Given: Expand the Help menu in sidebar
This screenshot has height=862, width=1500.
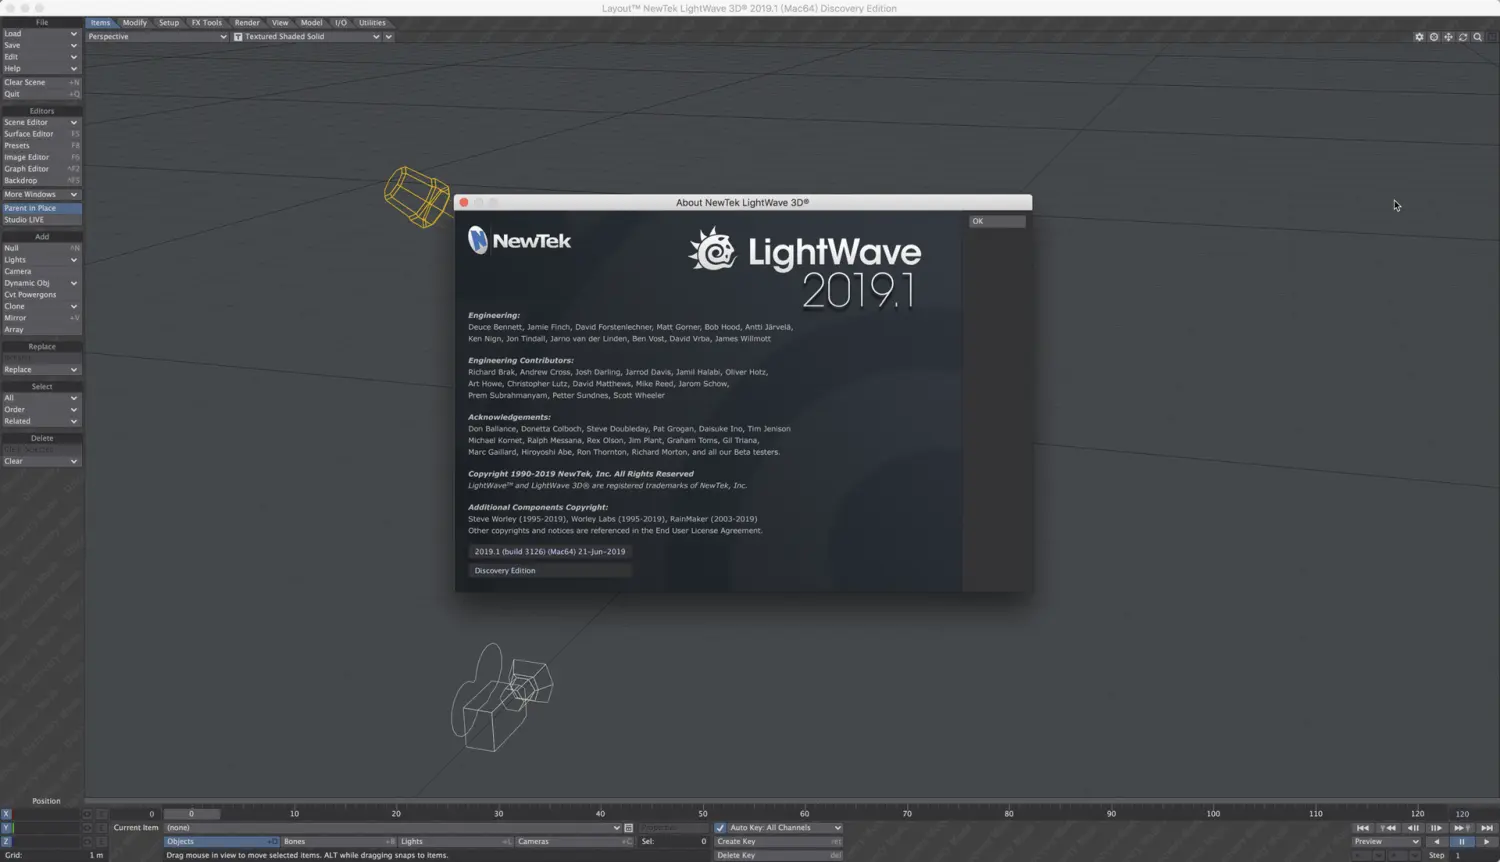Looking at the screenshot, I should click(x=41, y=69).
